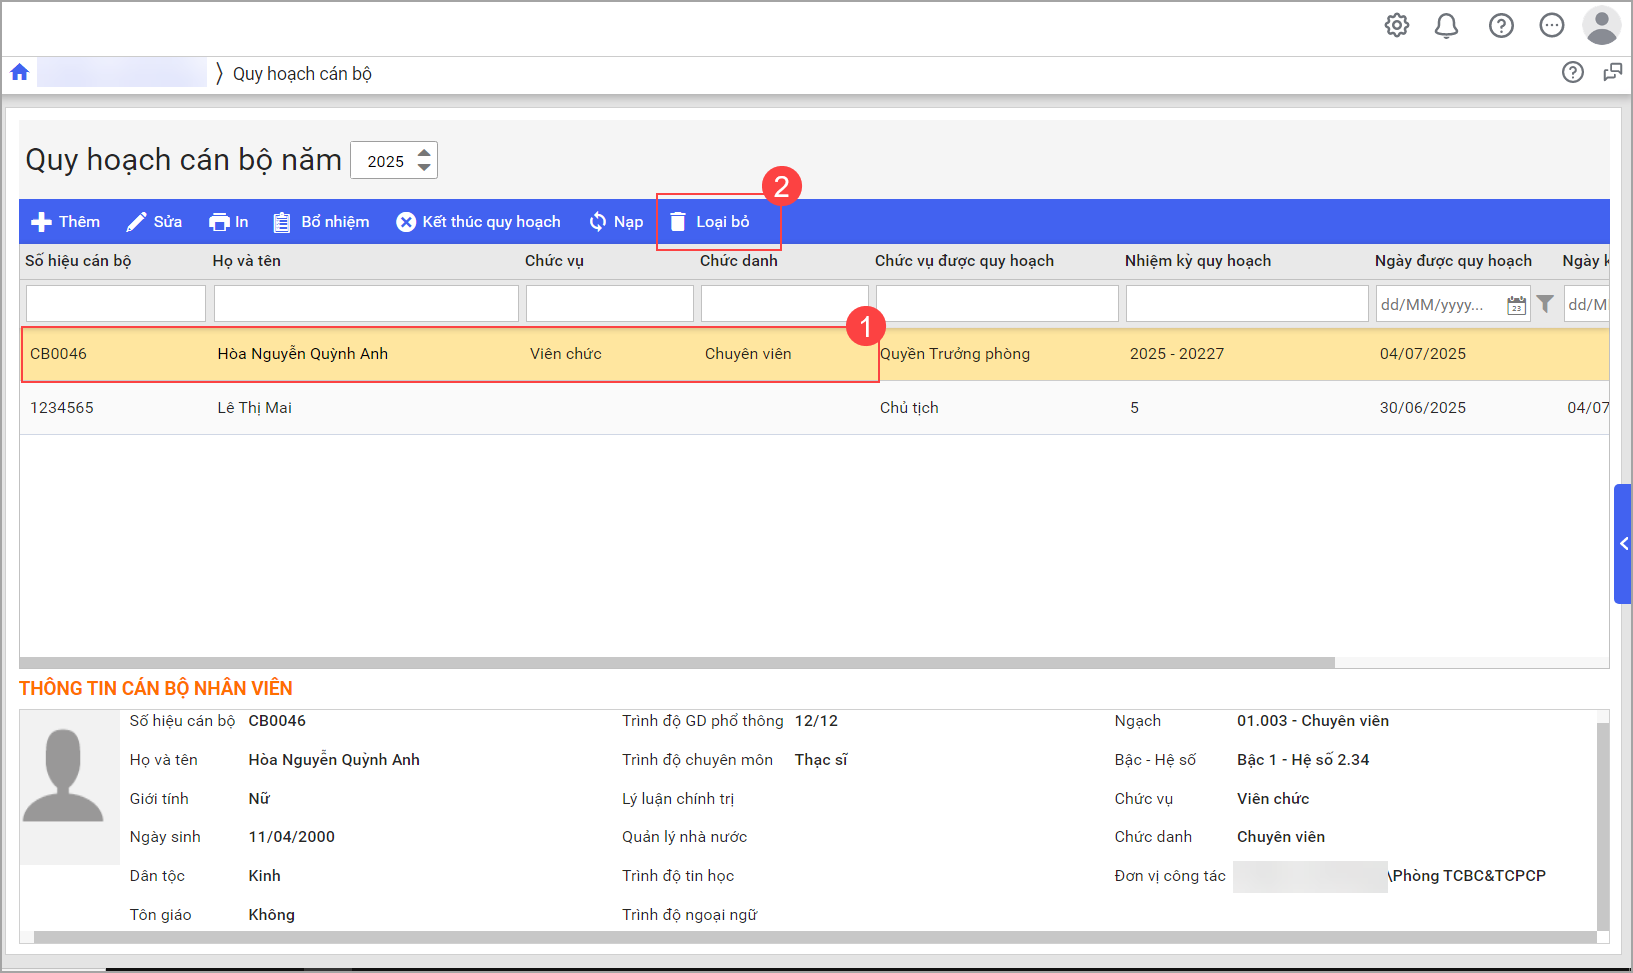
Task: Click Thêm to add a record
Action: click(66, 222)
